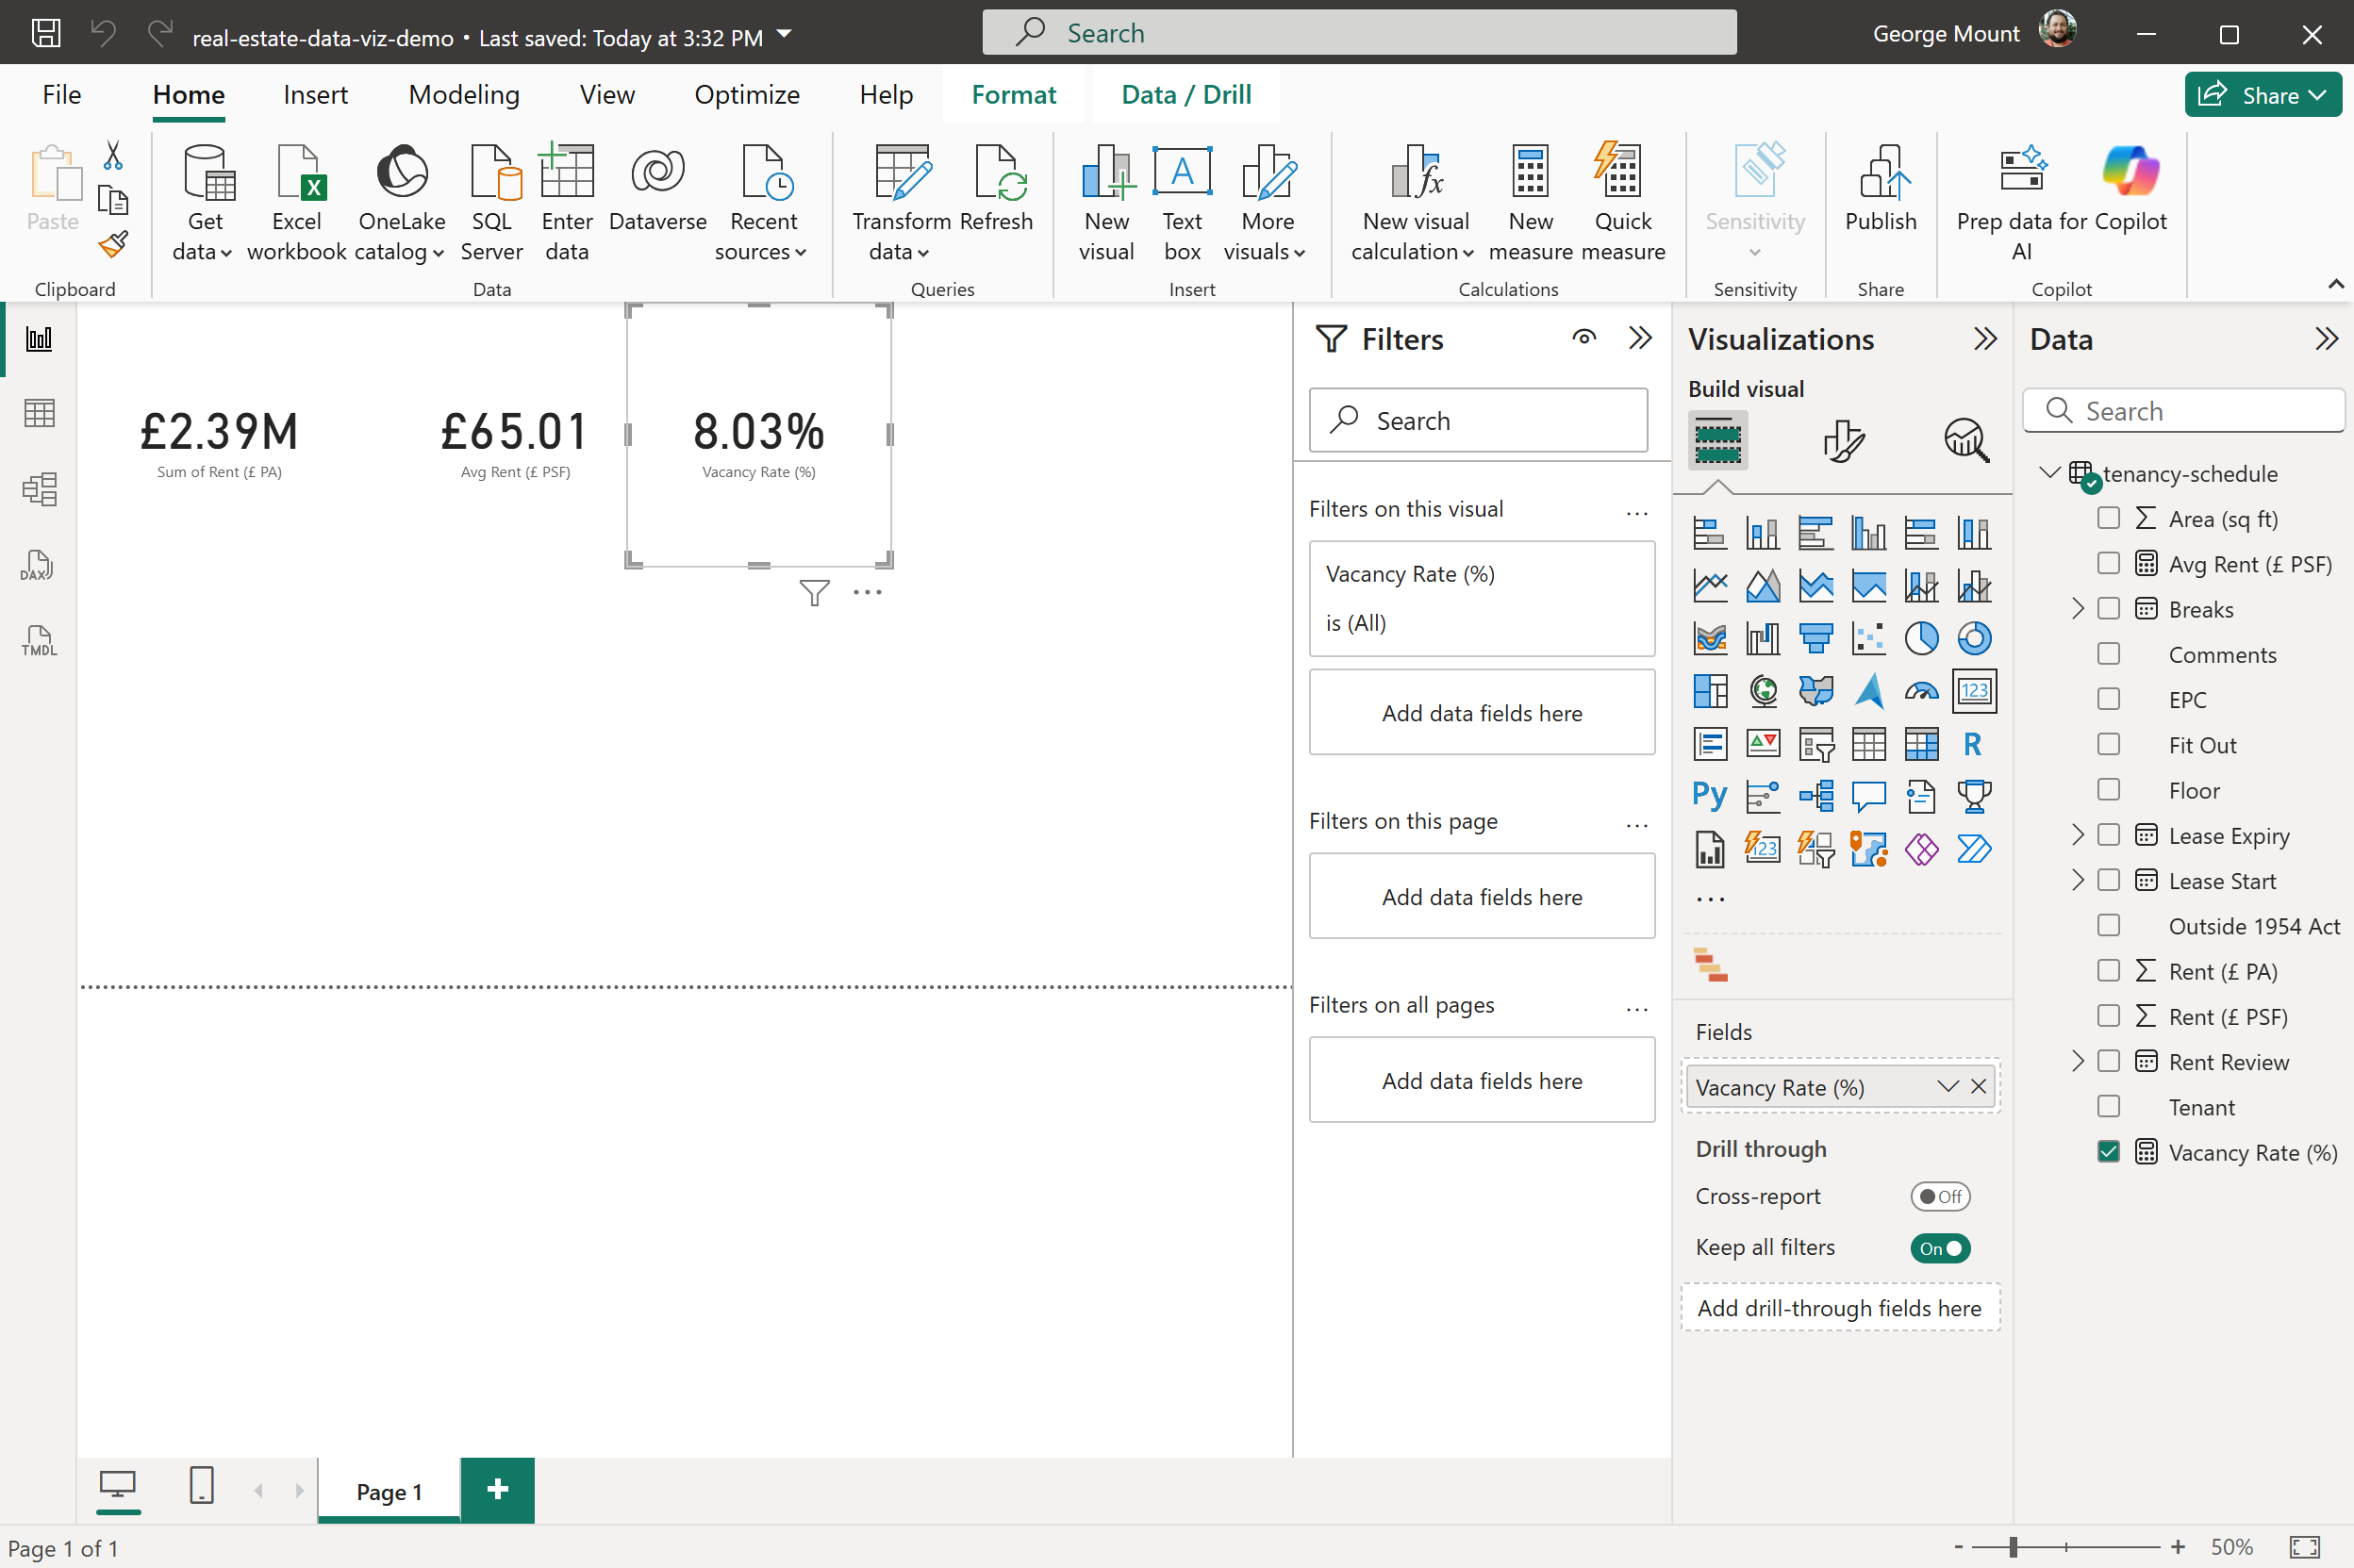Toggle Cross-report drill through switch
2354x1568 pixels.
[1939, 1196]
